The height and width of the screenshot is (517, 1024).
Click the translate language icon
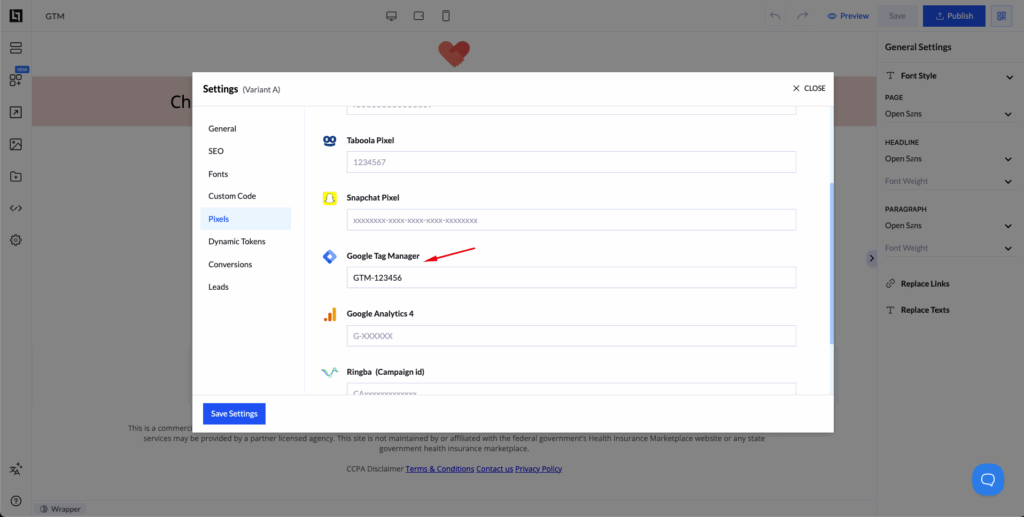(16, 469)
